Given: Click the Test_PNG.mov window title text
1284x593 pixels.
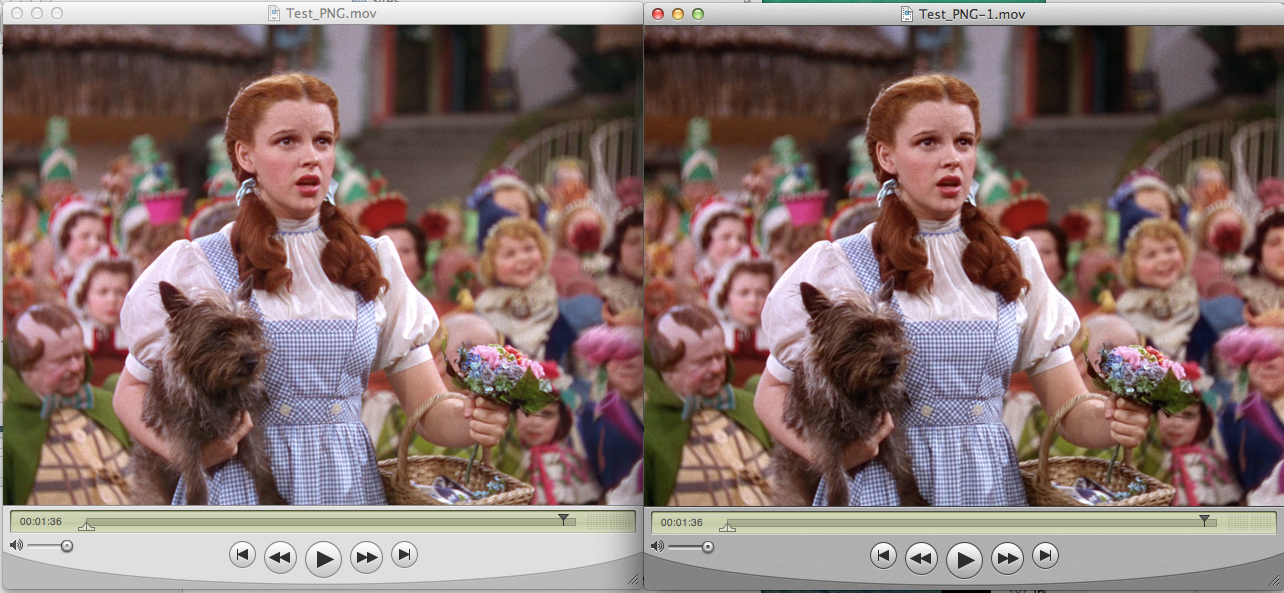Looking at the screenshot, I should (x=331, y=14).
